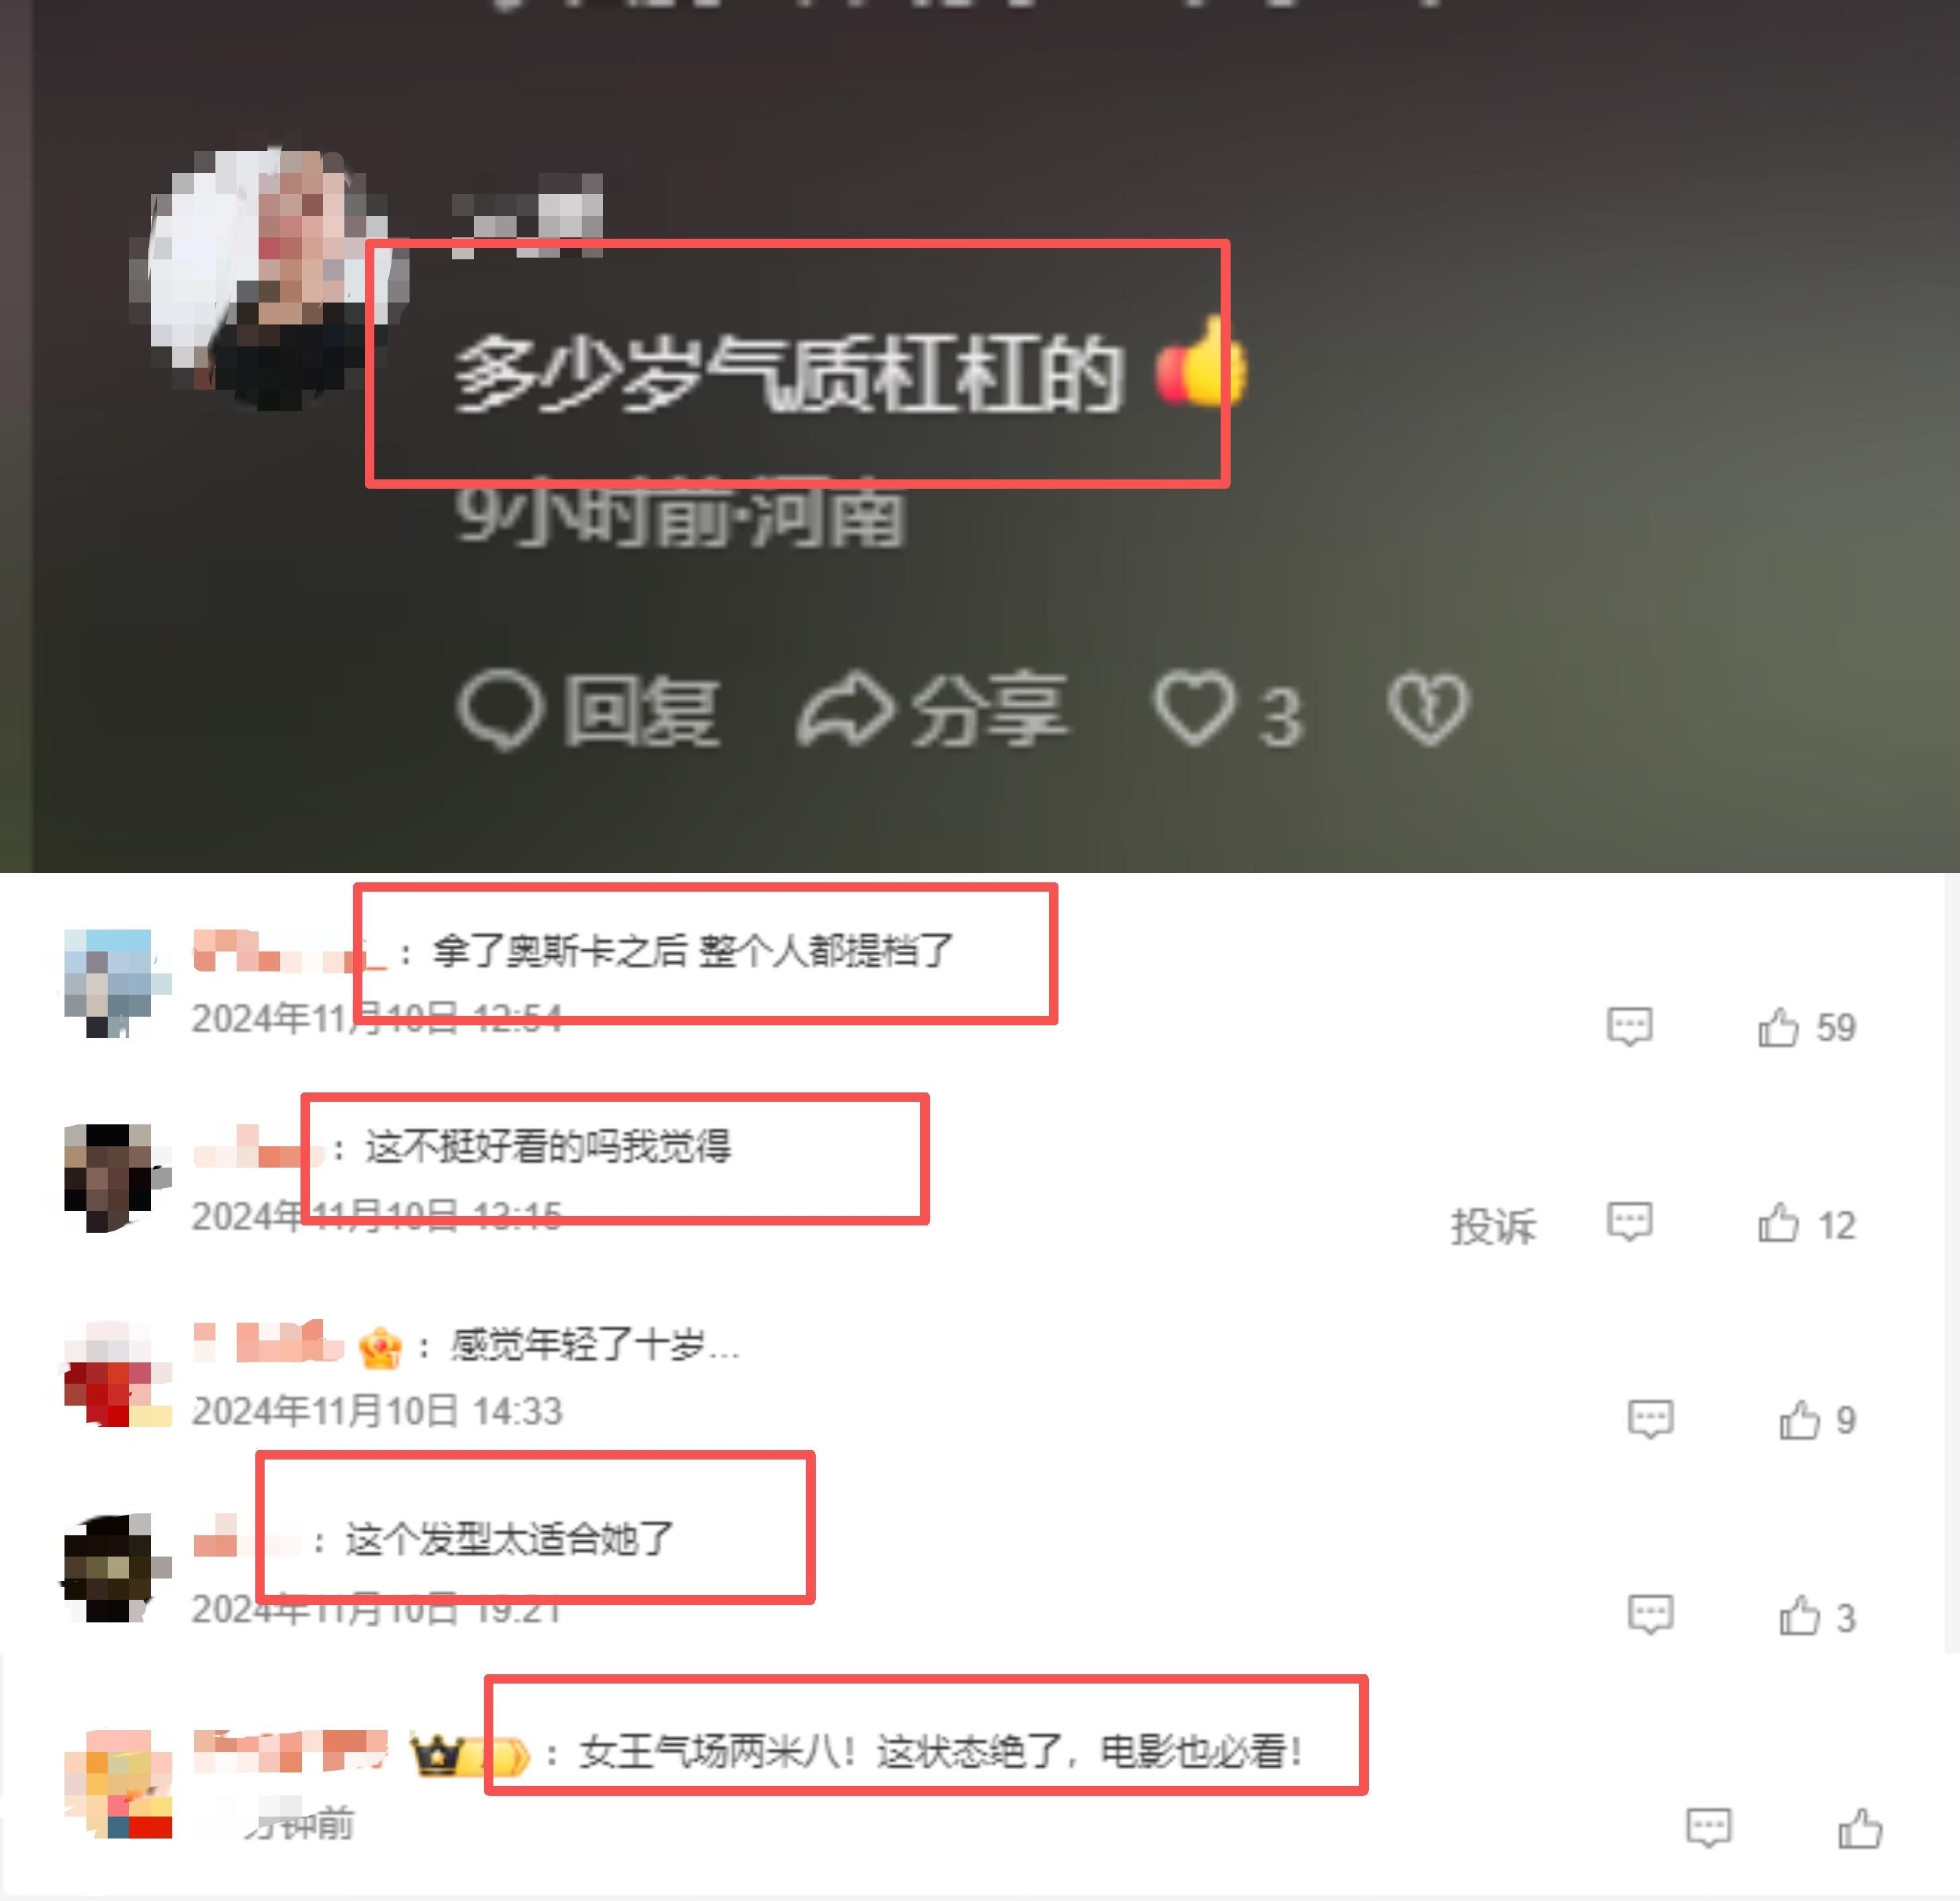
Task: Open replies on the 拿了奥斯卡之后 comment
Action: coord(1629,1026)
